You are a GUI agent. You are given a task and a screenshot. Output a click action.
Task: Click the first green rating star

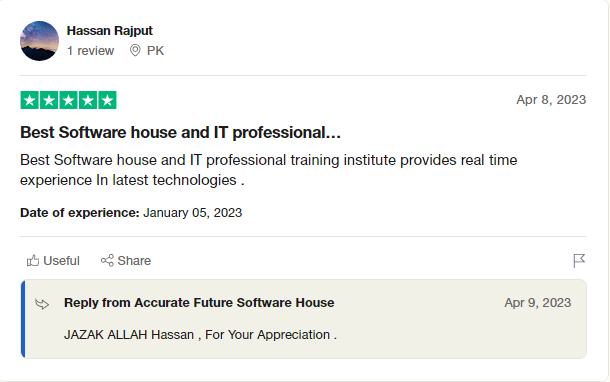click(30, 100)
